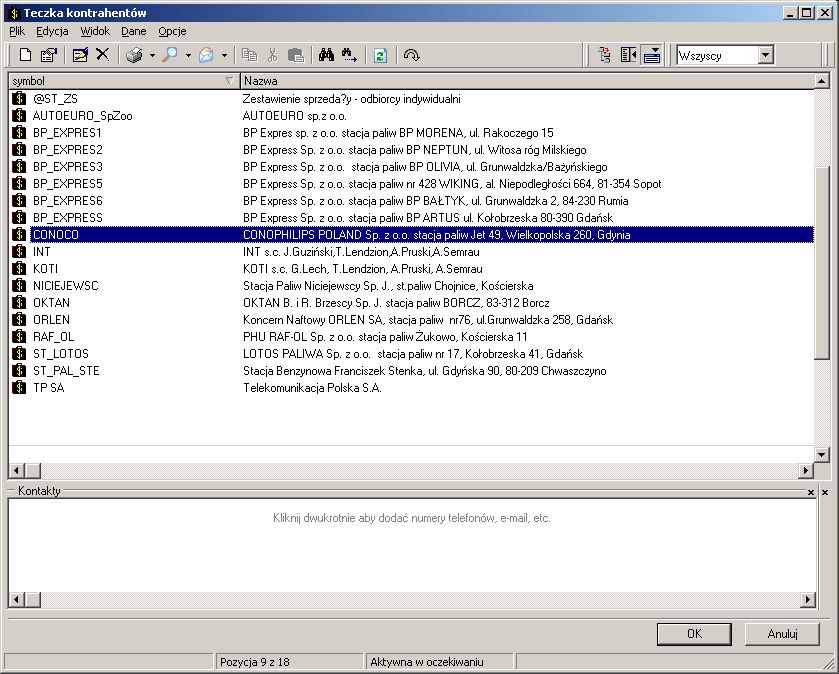Click the magnifying glass preview icon
This screenshot has height=674, width=839.
pyautogui.click(x=170, y=55)
